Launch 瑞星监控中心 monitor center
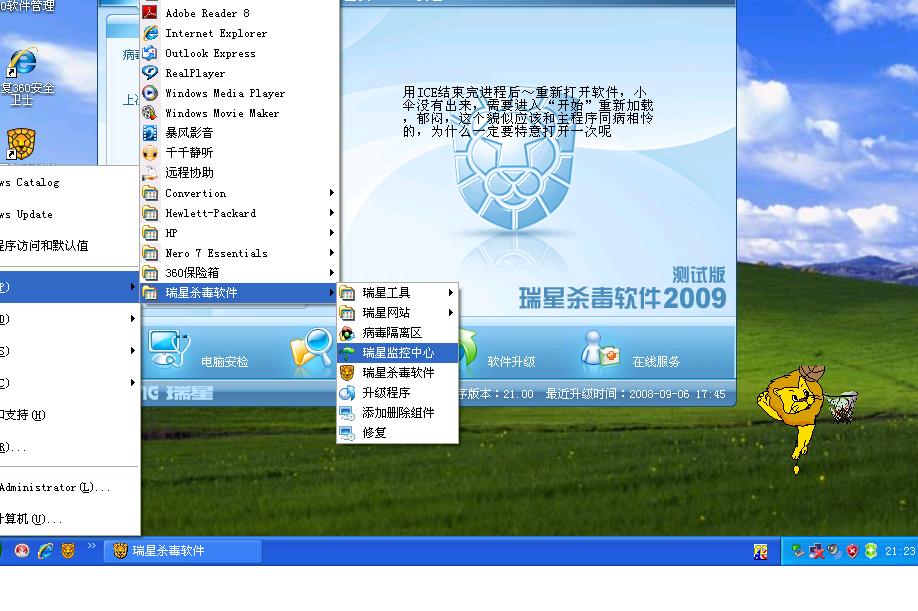Image resolution: width=918 pixels, height=611 pixels. coord(398,352)
